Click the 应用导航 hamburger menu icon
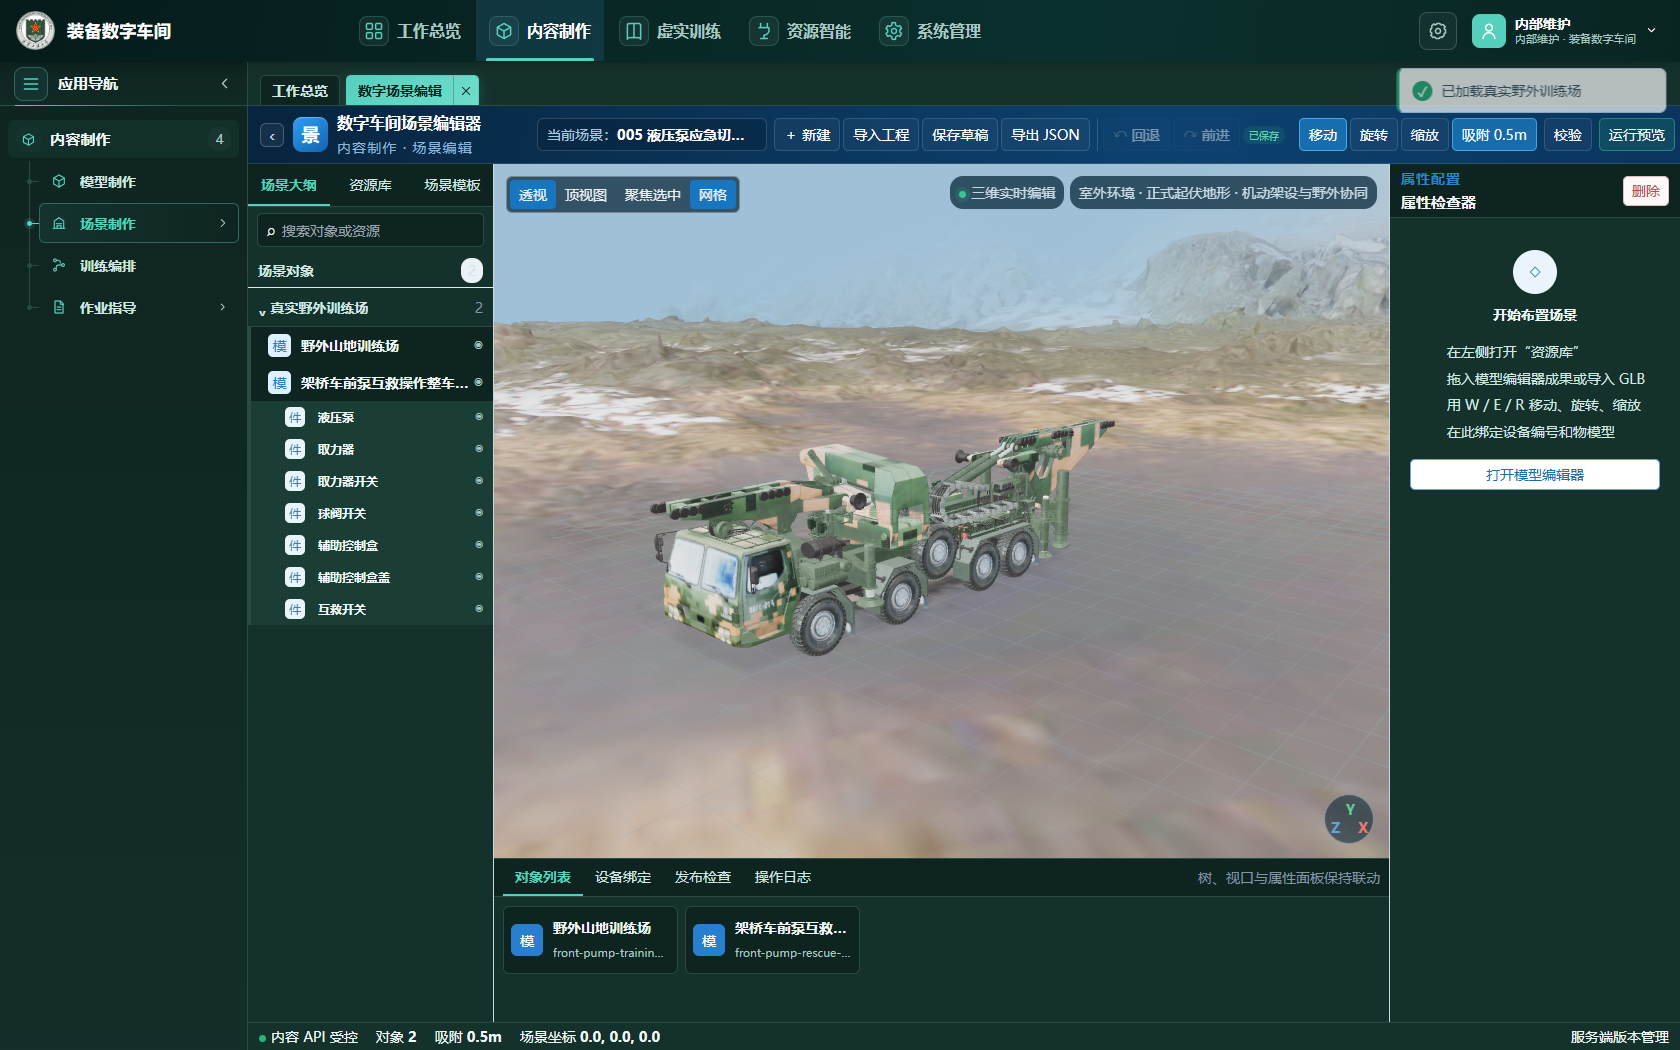 (31, 84)
